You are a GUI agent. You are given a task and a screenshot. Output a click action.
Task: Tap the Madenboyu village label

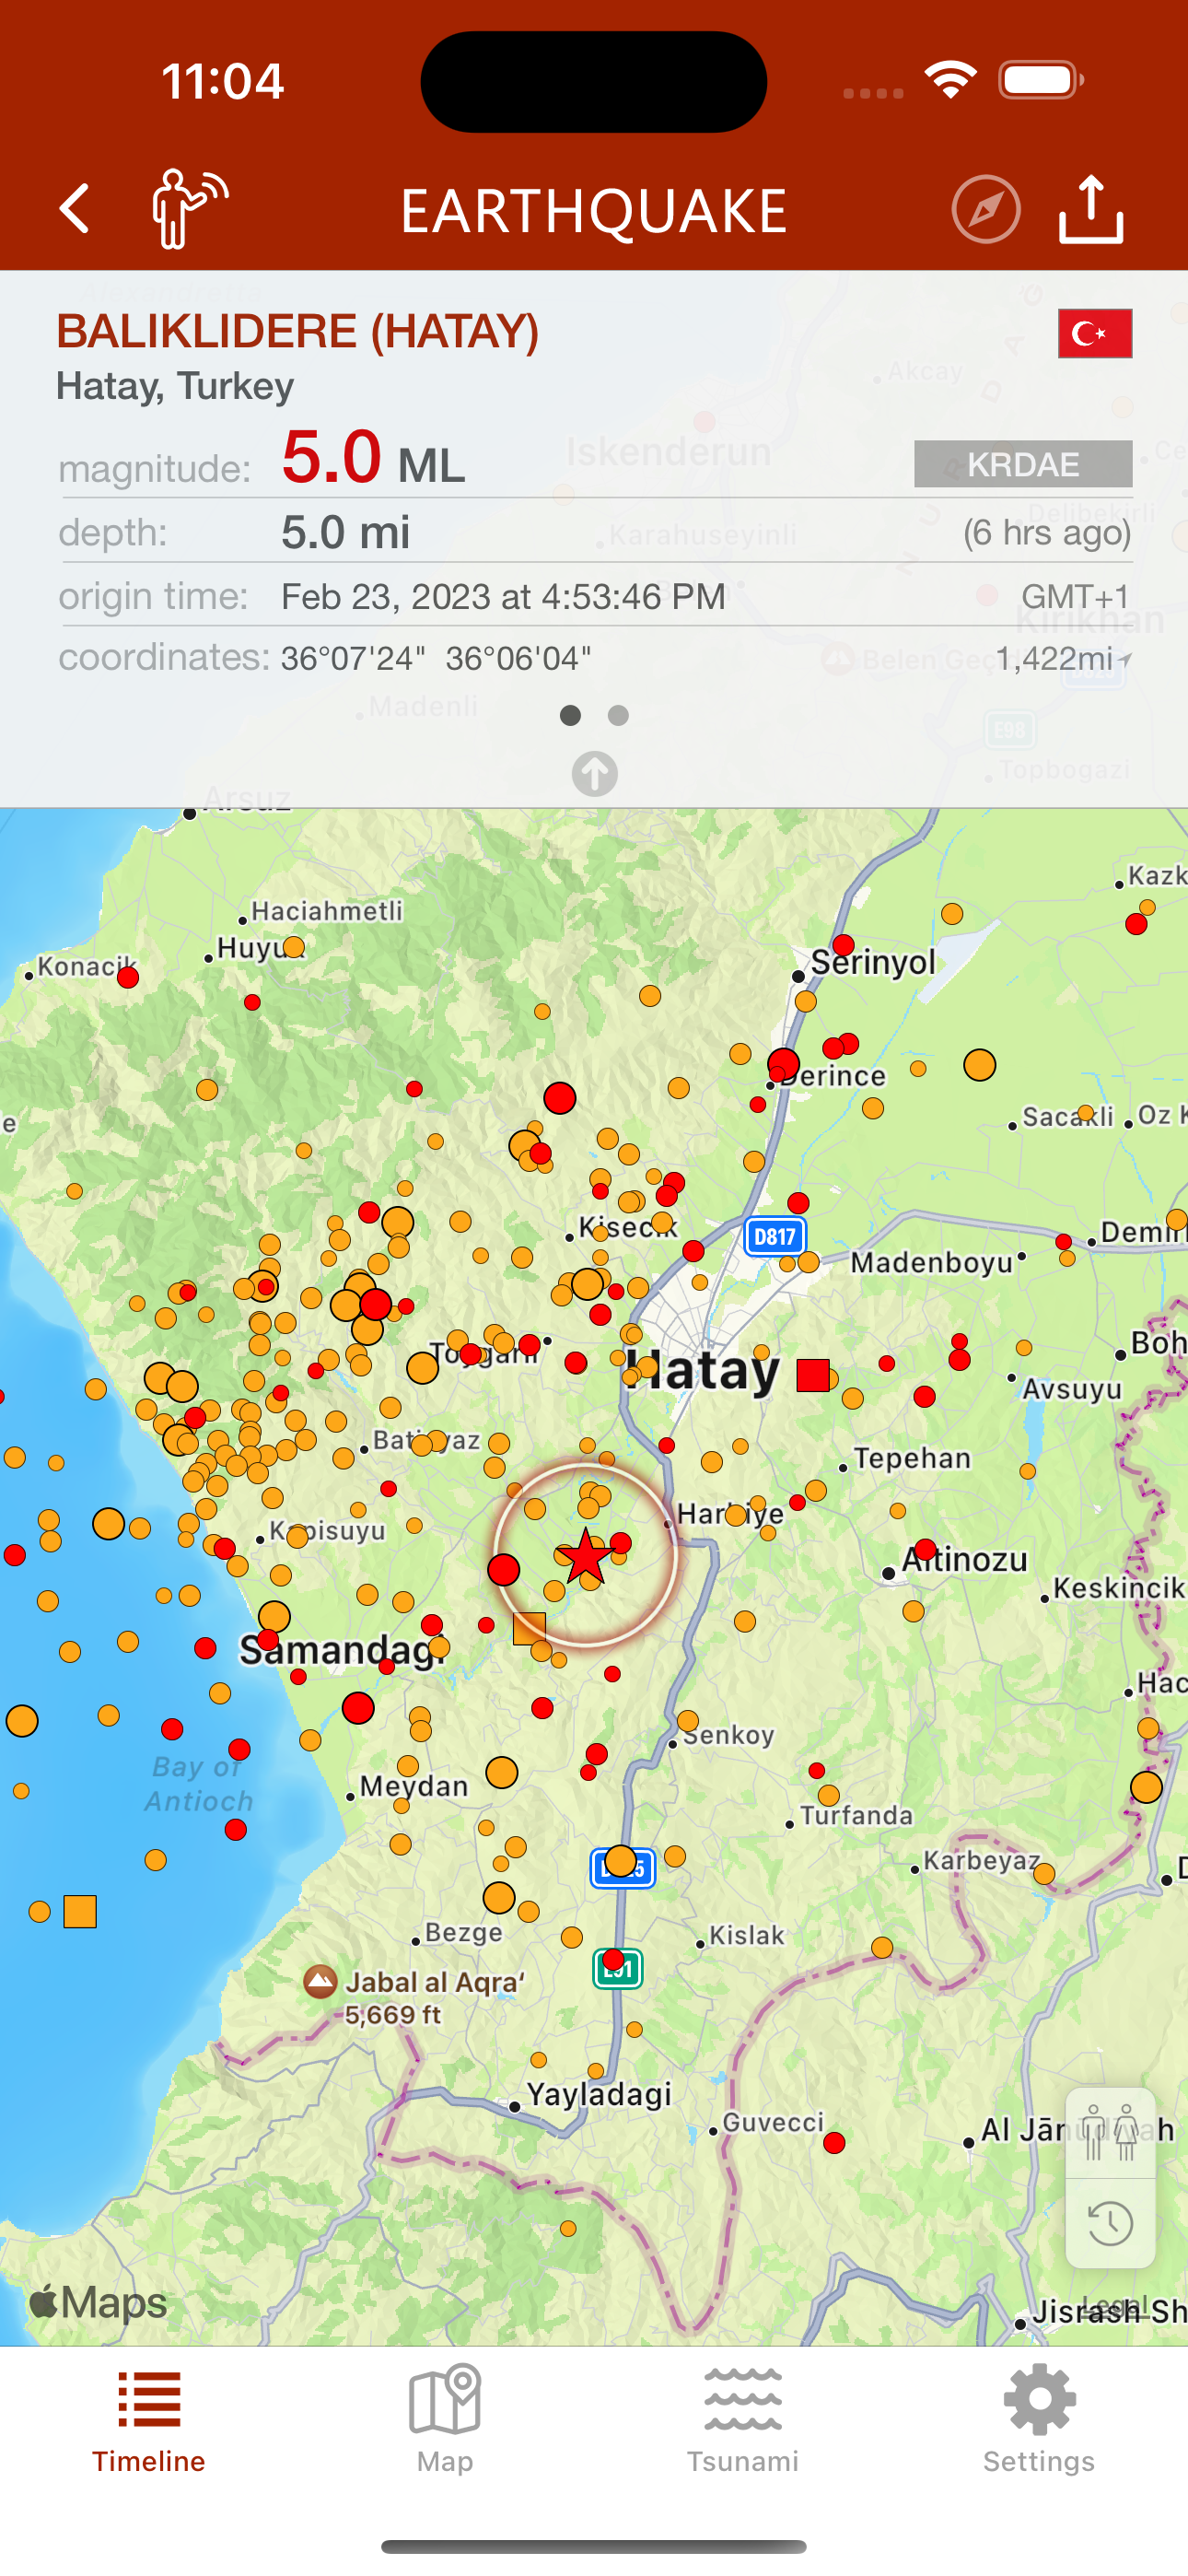point(932,1262)
